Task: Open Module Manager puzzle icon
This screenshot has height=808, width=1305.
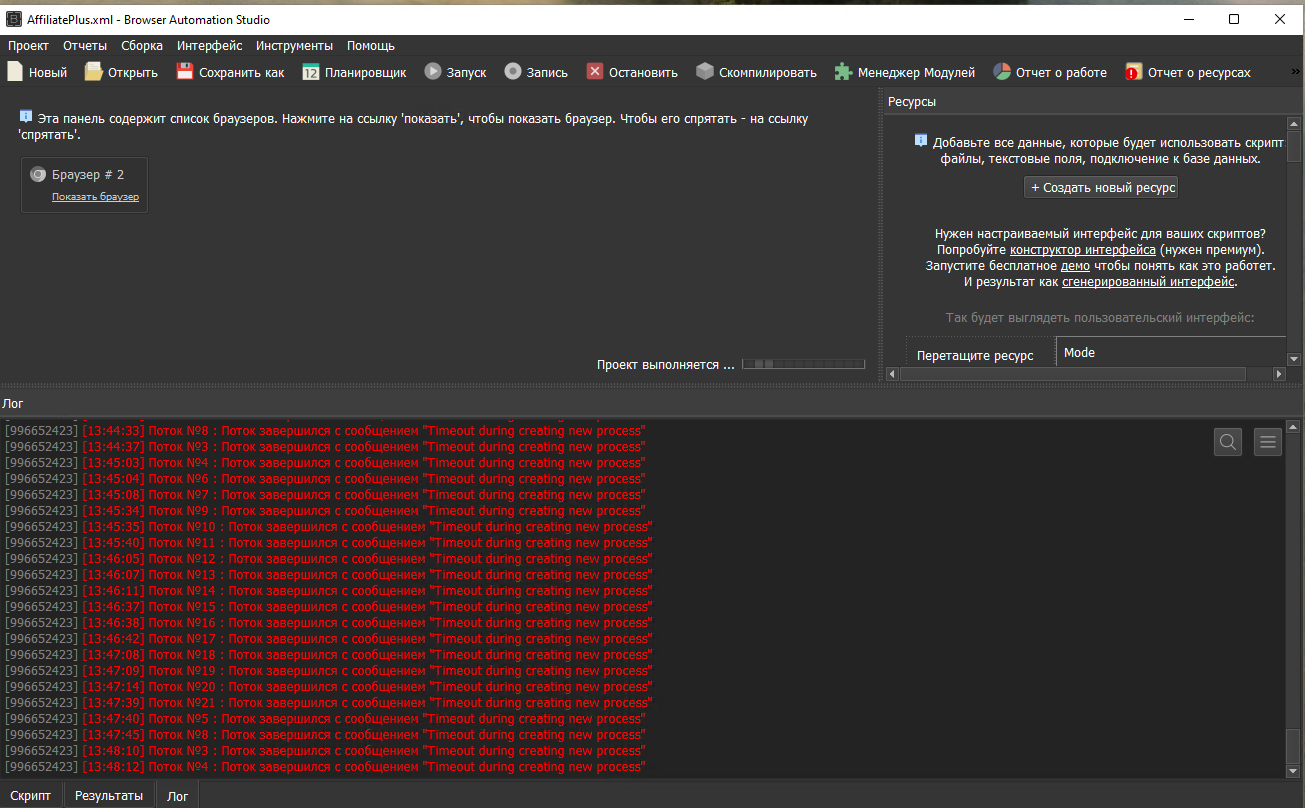Action: (843, 72)
